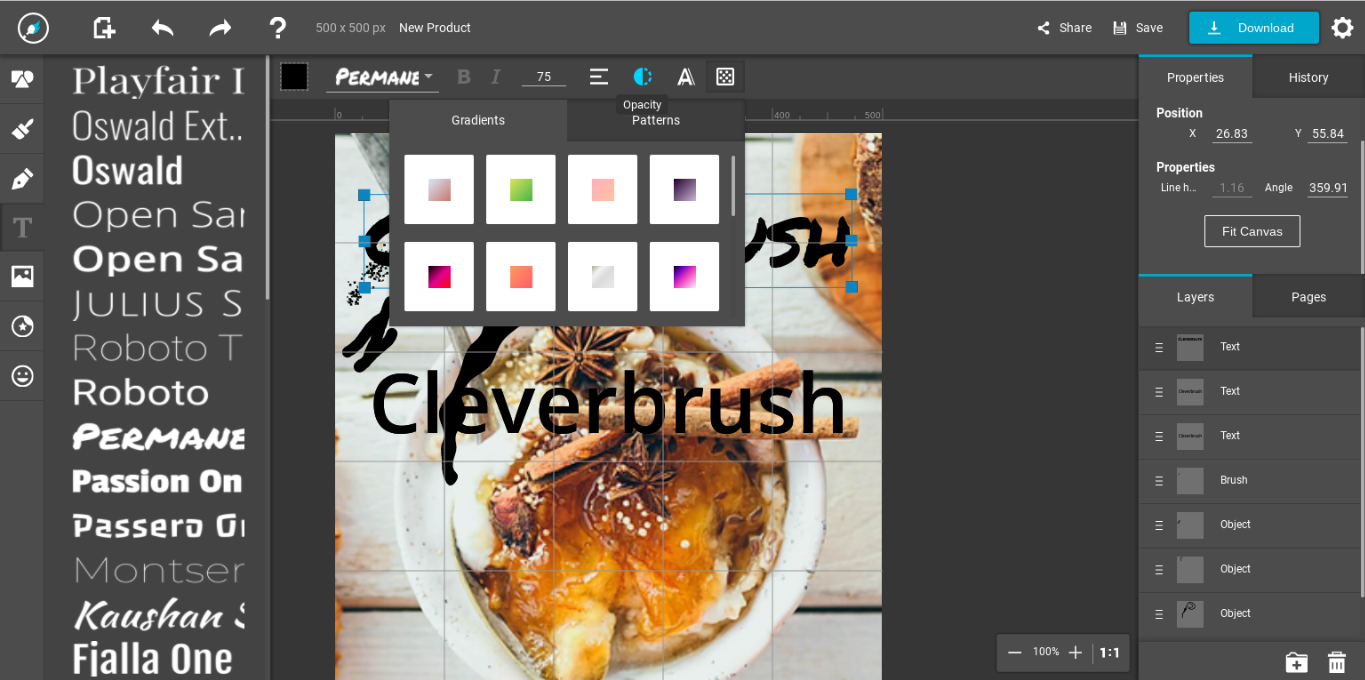Open text effects A icon
Screen dimensions: 1365x680
pyautogui.click(x=686, y=77)
